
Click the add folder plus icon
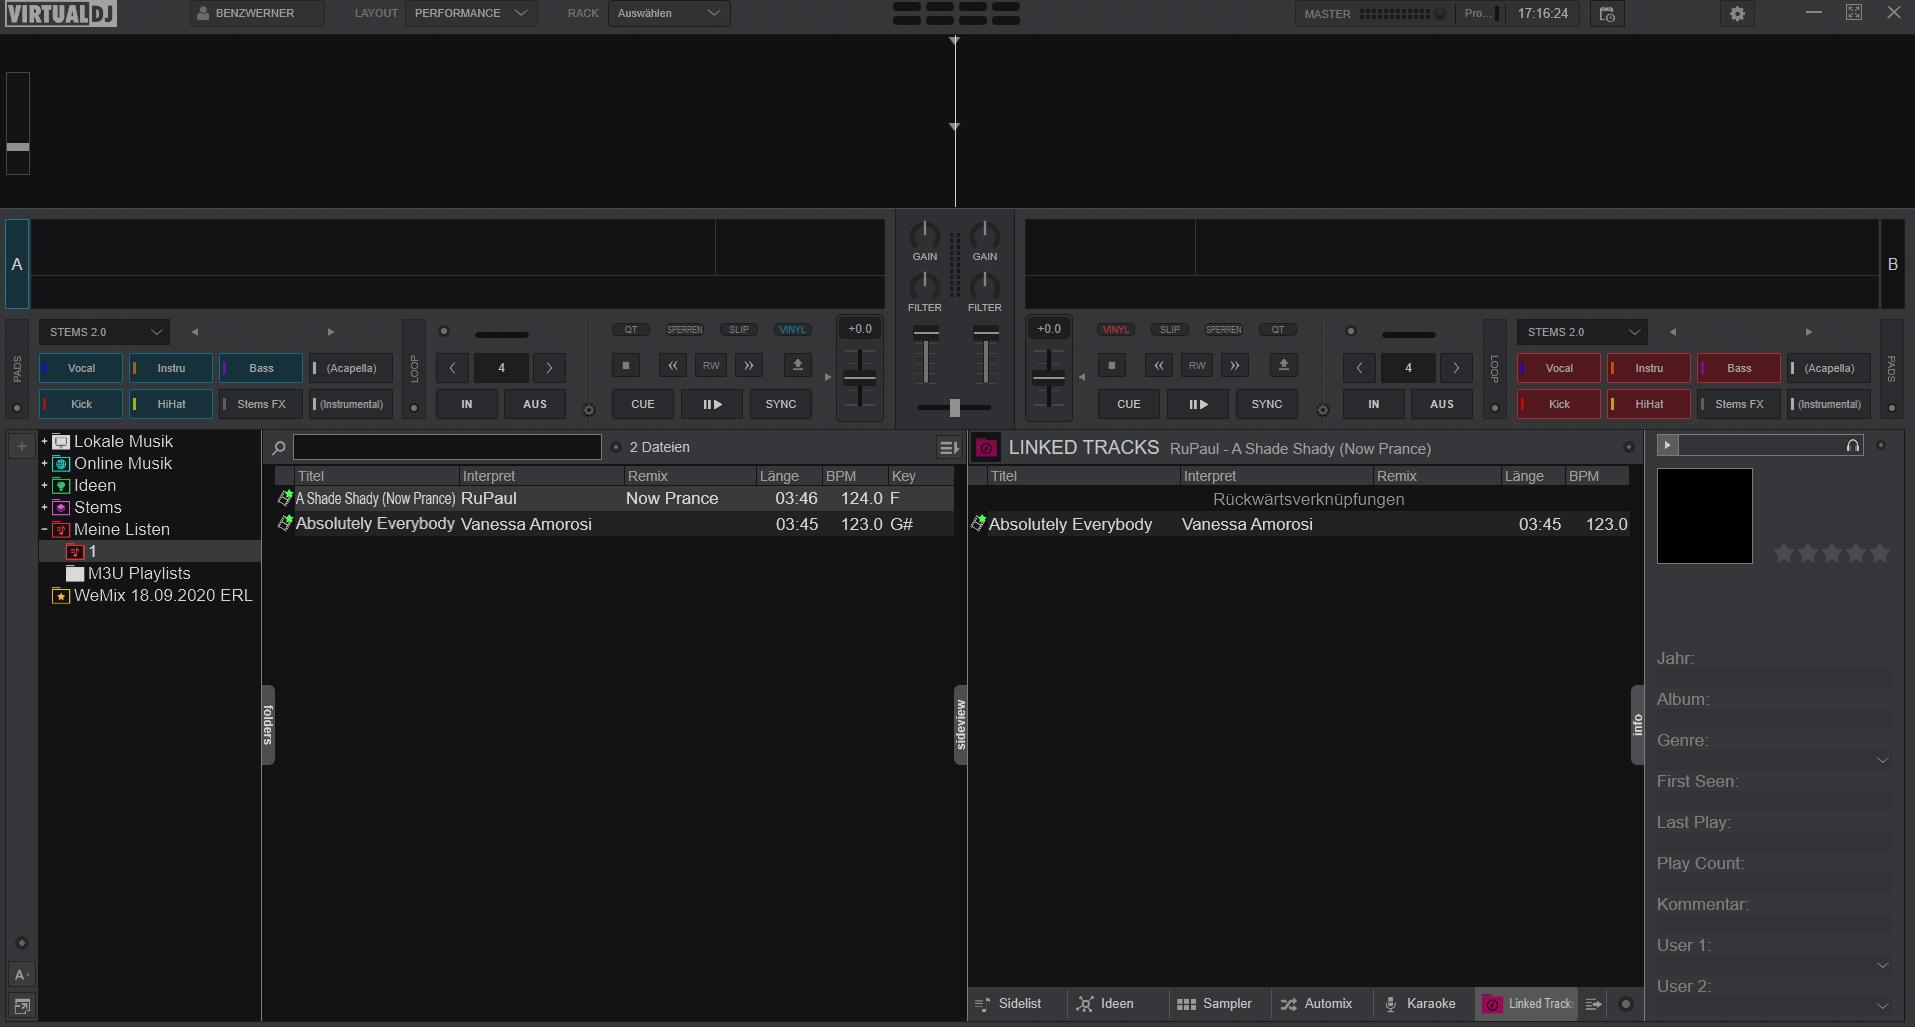coord(21,446)
